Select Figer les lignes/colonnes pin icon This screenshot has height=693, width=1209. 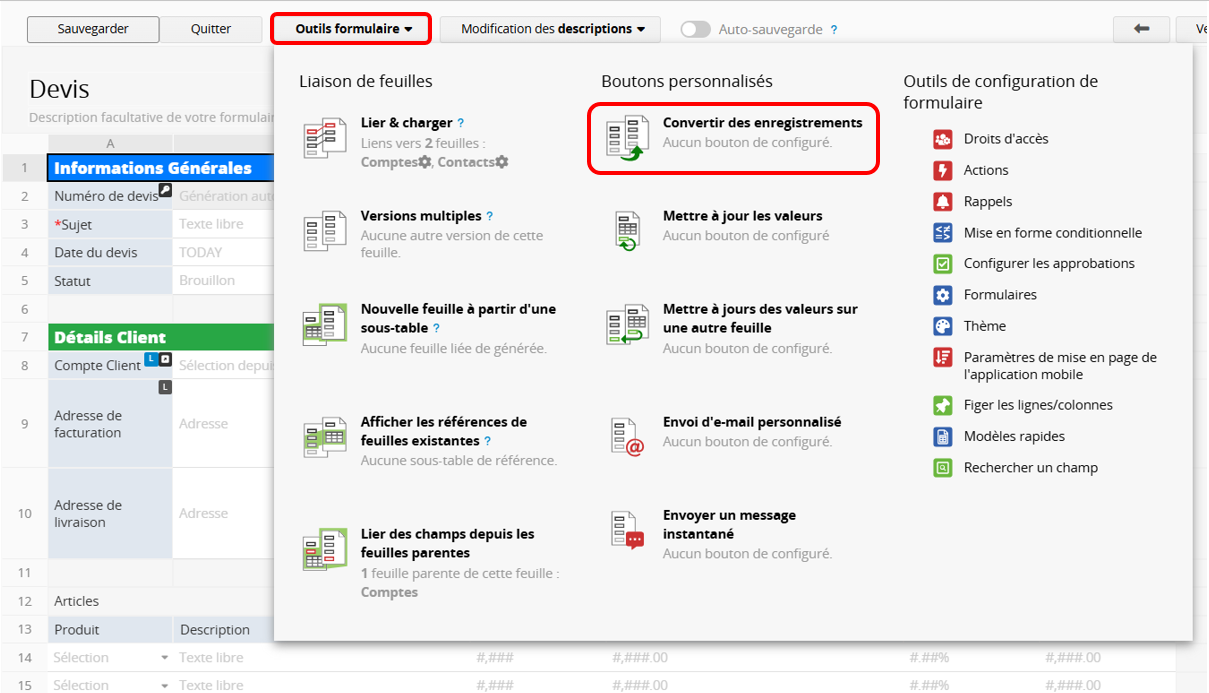(x=942, y=405)
